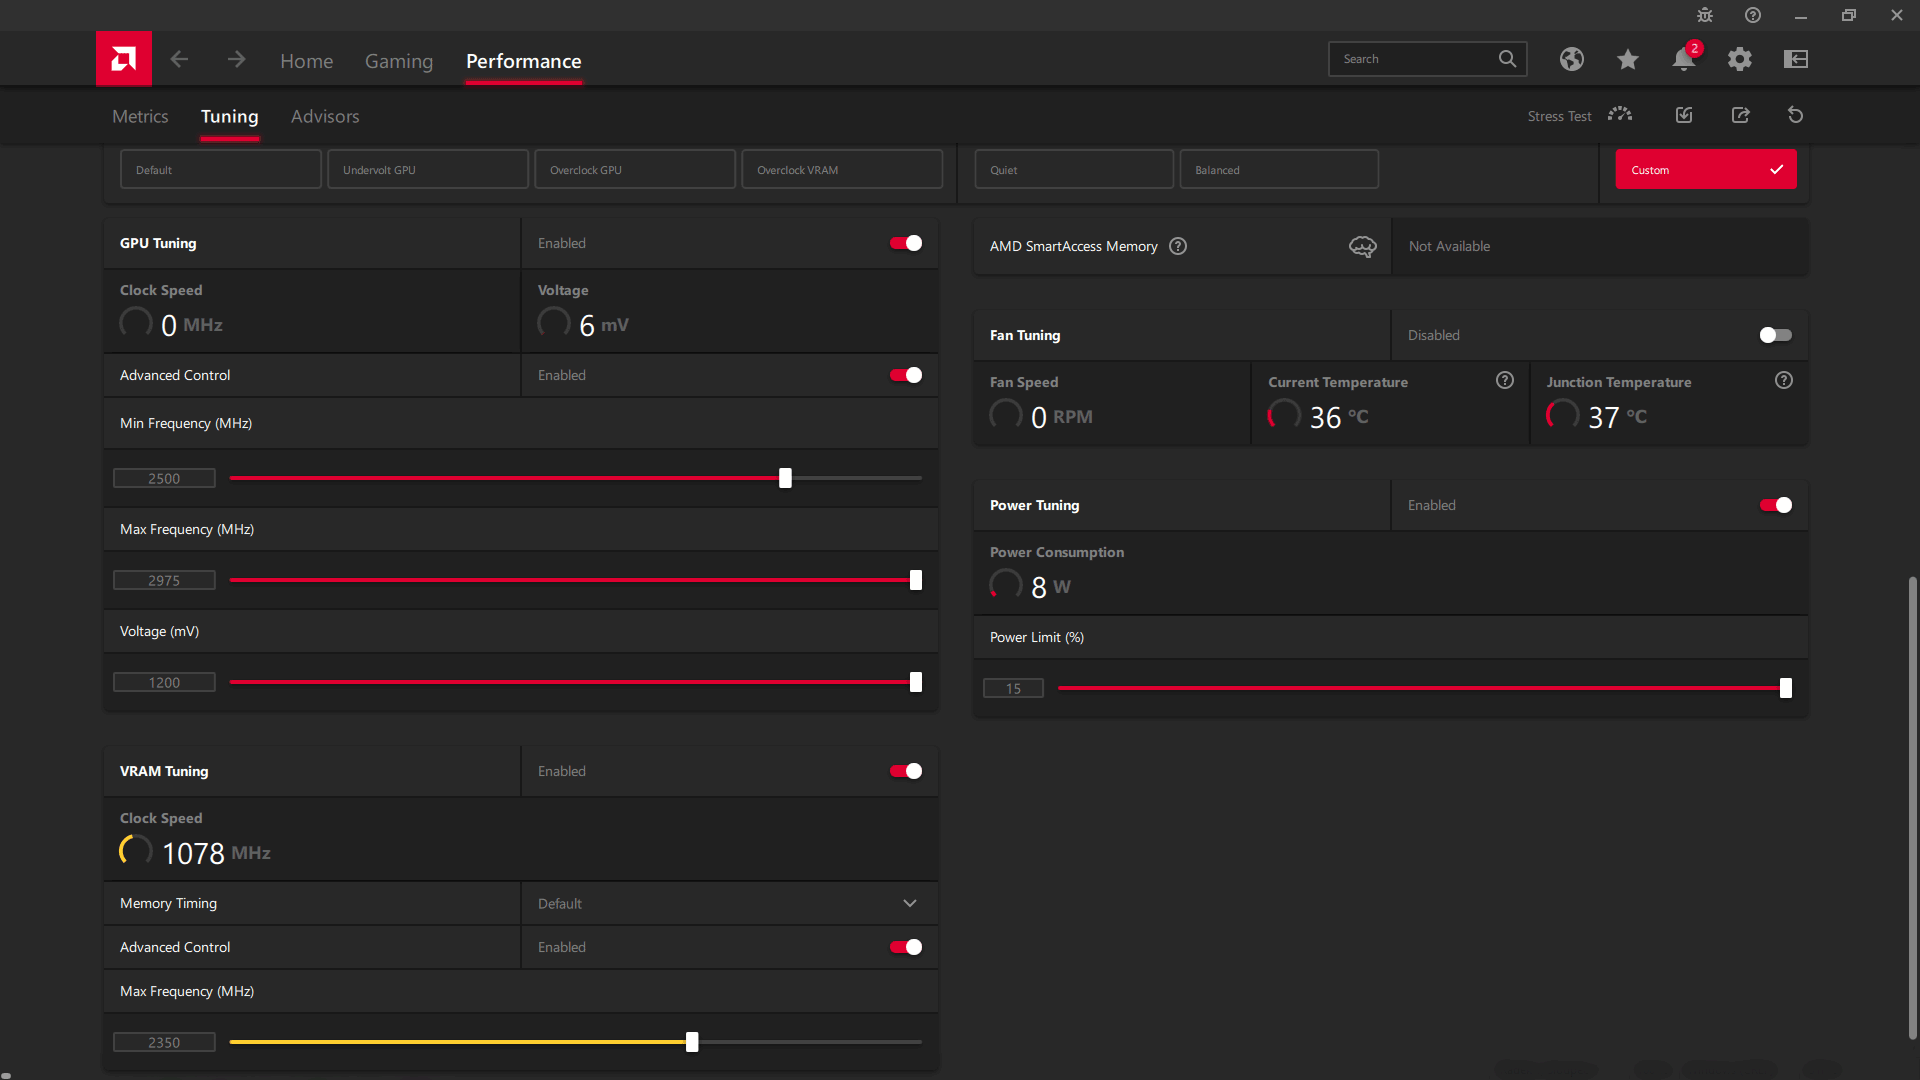Click Stress Test label
1920x1080 pixels.
pos(1559,116)
